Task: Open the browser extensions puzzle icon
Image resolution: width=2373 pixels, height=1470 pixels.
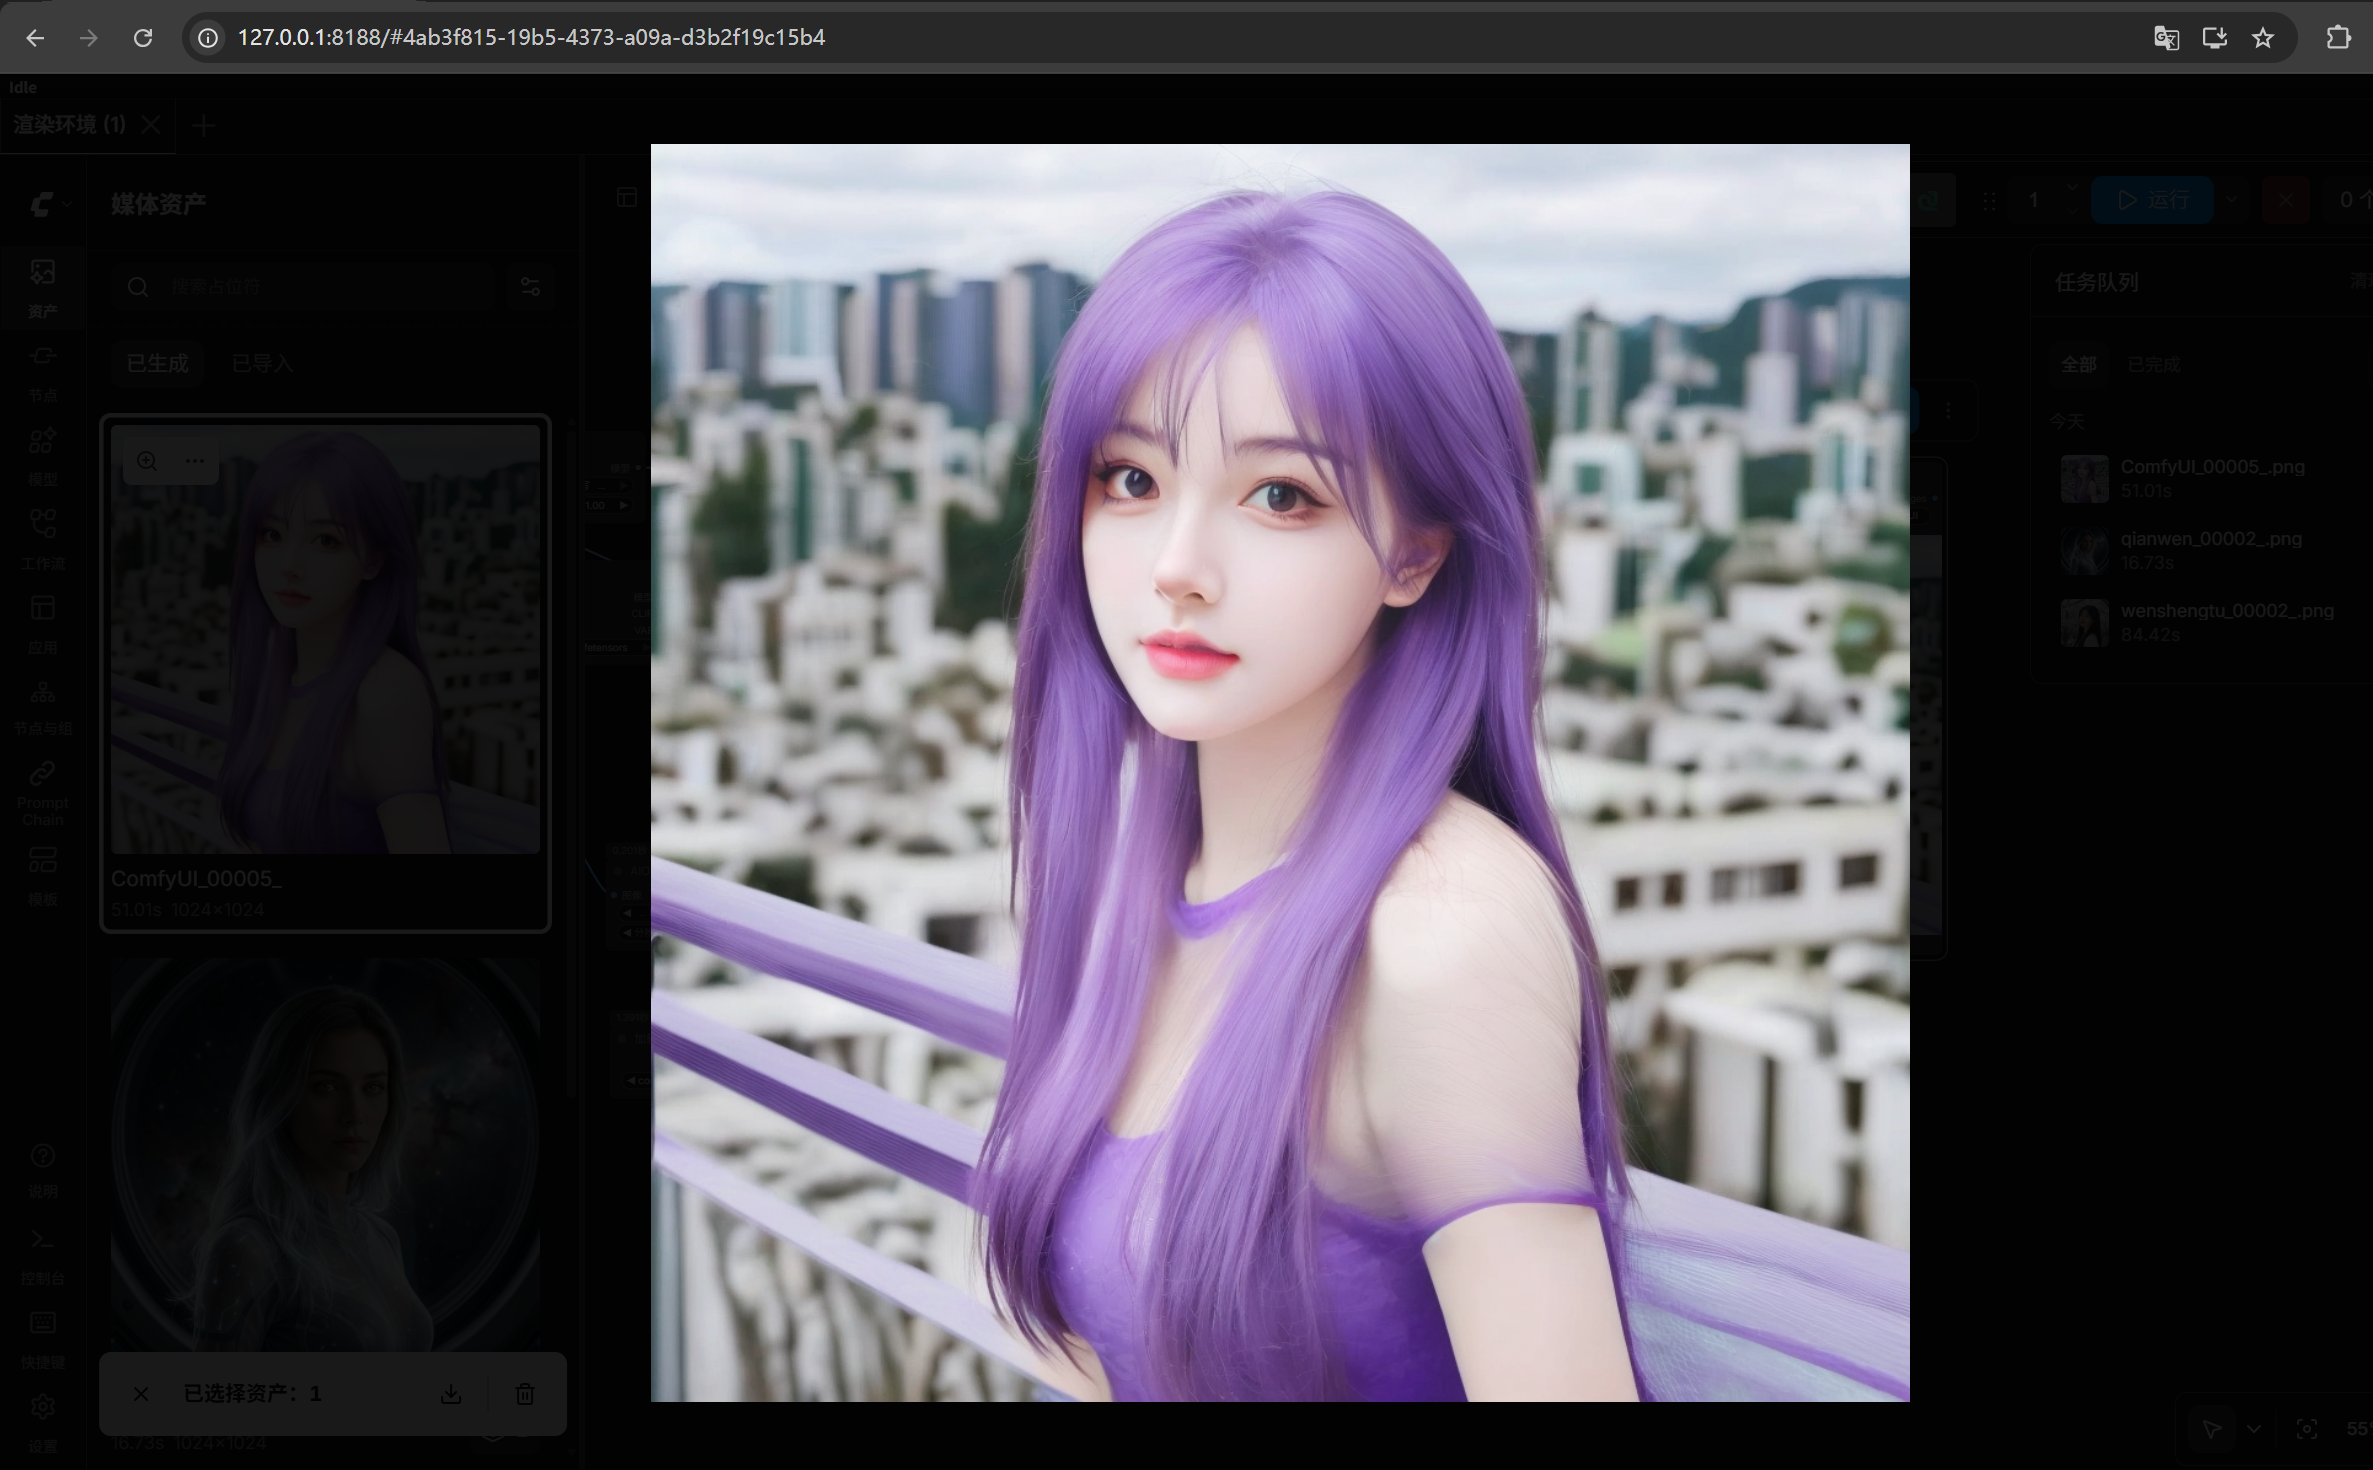Action: point(2338,38)
